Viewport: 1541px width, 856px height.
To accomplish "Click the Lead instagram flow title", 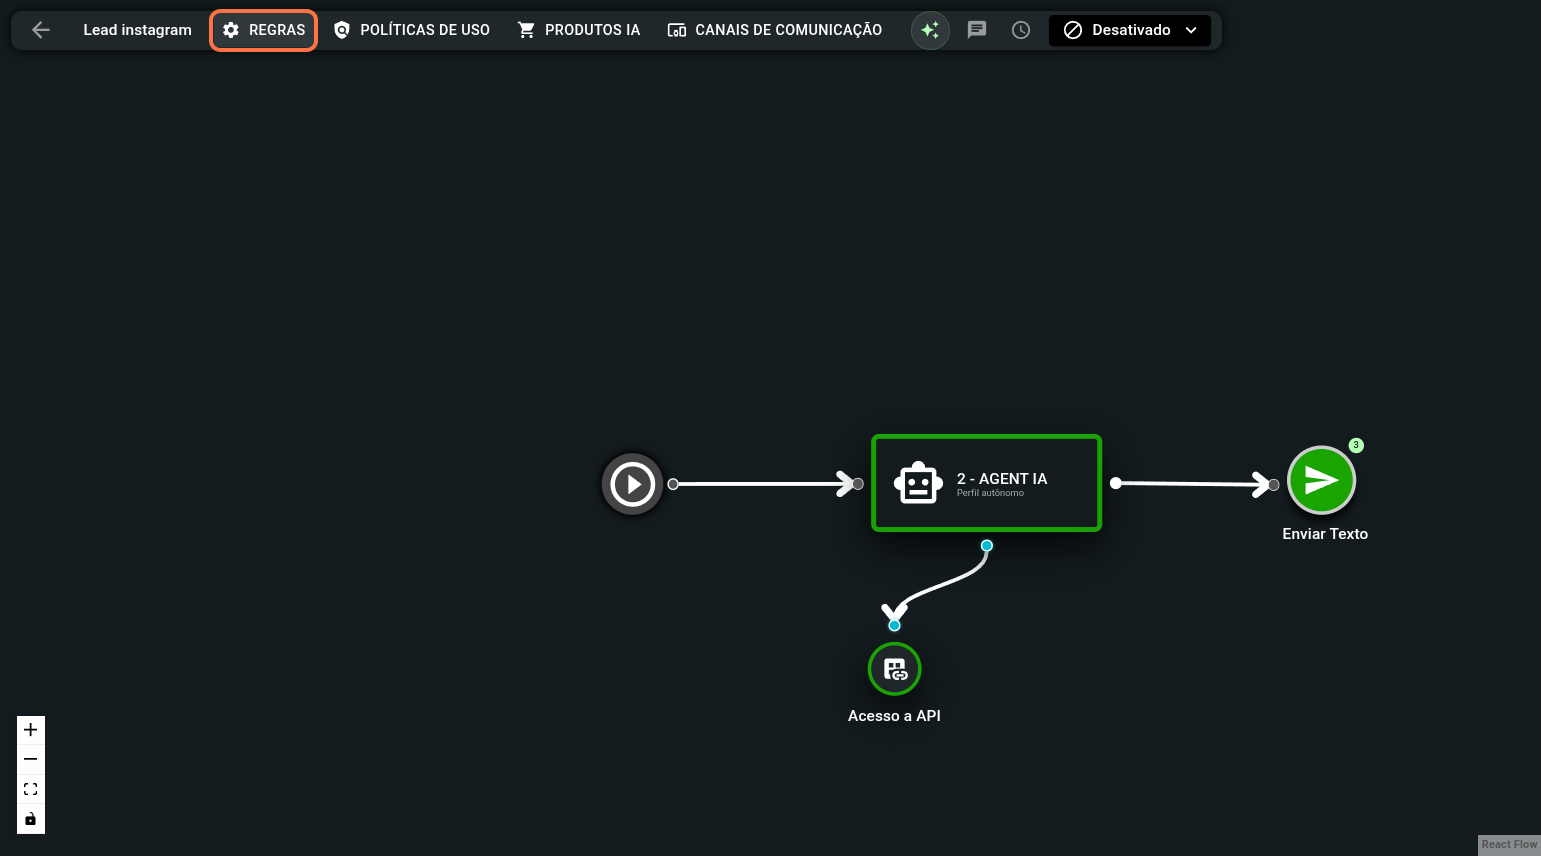I will pyautogui.click(x=137, y=30).
